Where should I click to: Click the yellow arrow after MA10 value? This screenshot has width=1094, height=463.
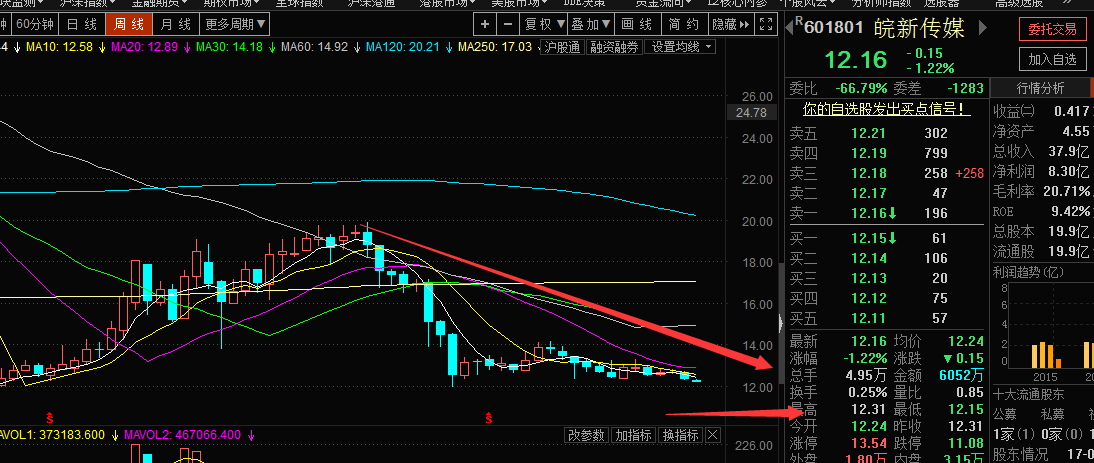102,47
